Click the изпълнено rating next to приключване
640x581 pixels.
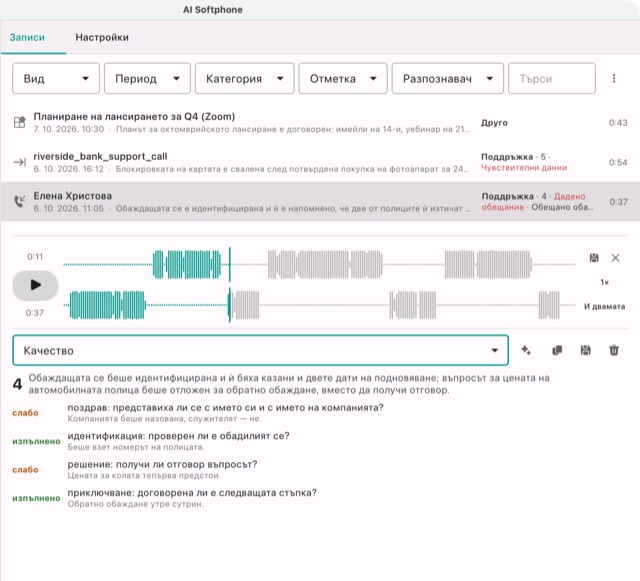(36, 498)
